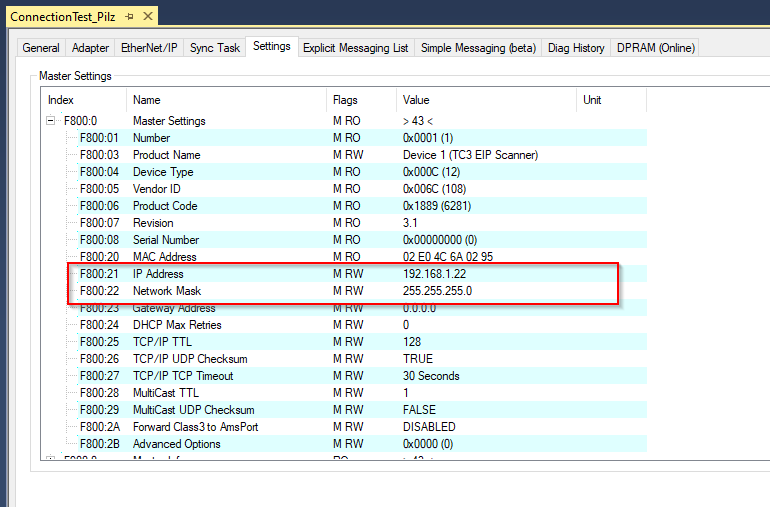Select the F800:21 IP Address row
Viewport: 770px width, 507px height.
[x=362, y=274]
